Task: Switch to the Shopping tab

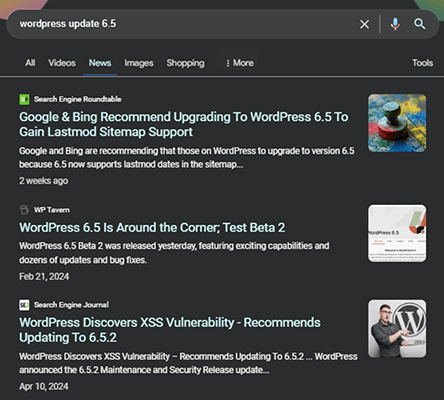Action: (185, 63)
